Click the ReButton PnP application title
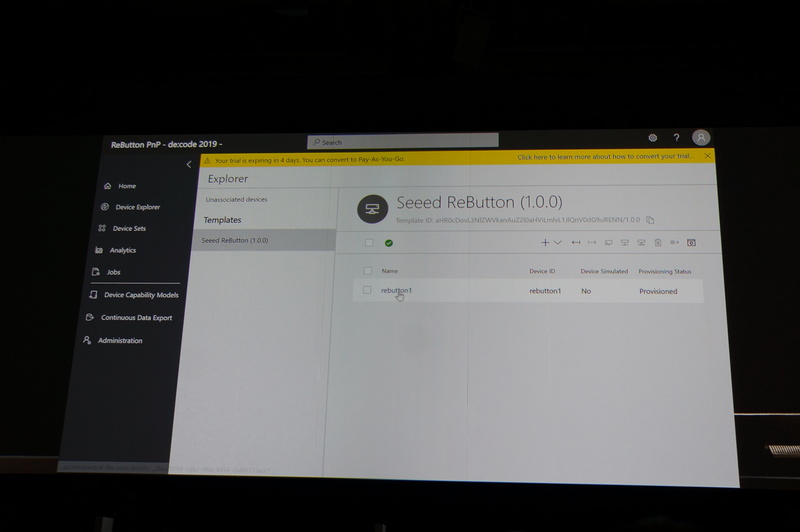 point(166,144)
